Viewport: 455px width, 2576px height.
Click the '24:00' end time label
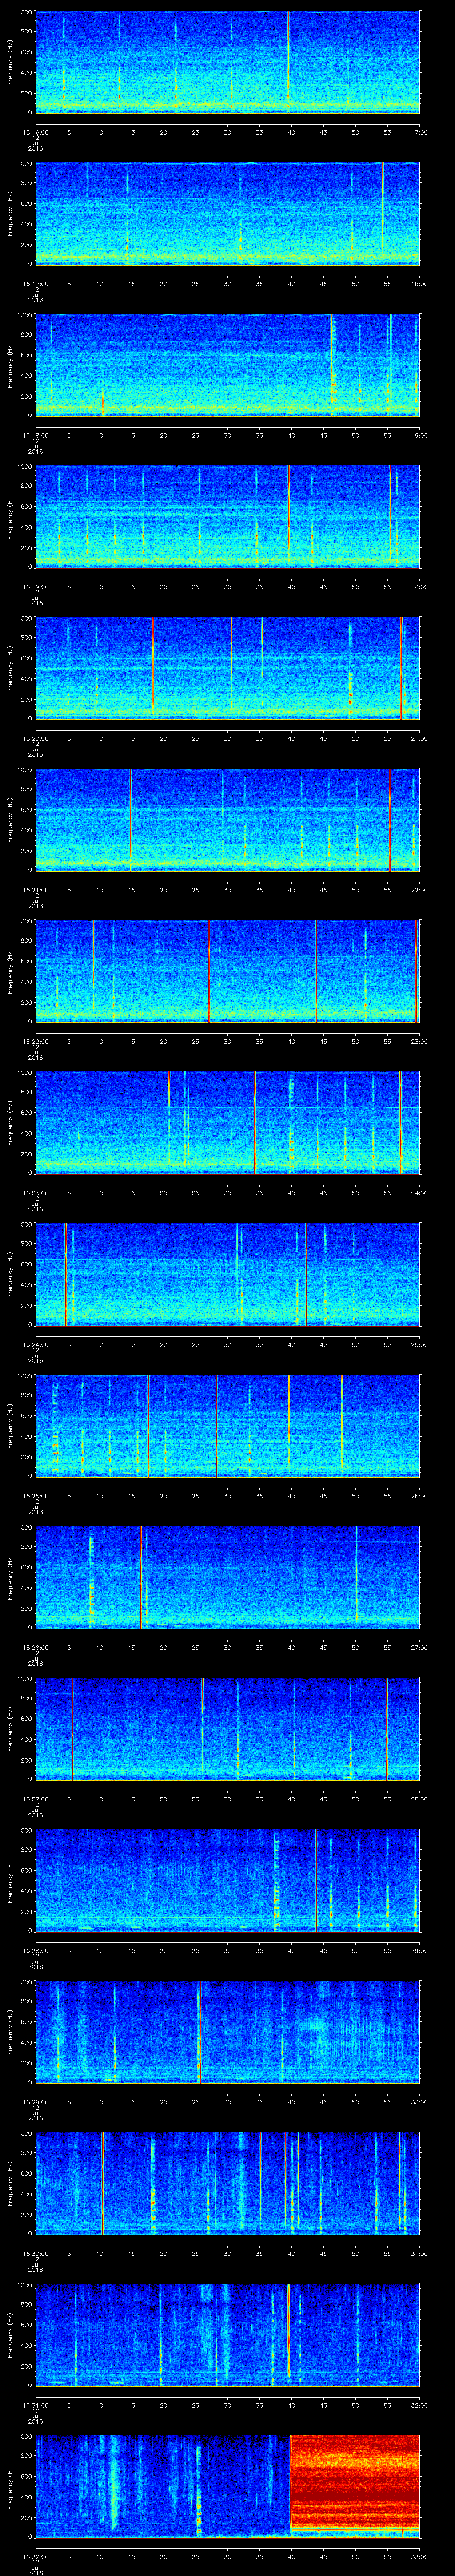click(419, 1193)
